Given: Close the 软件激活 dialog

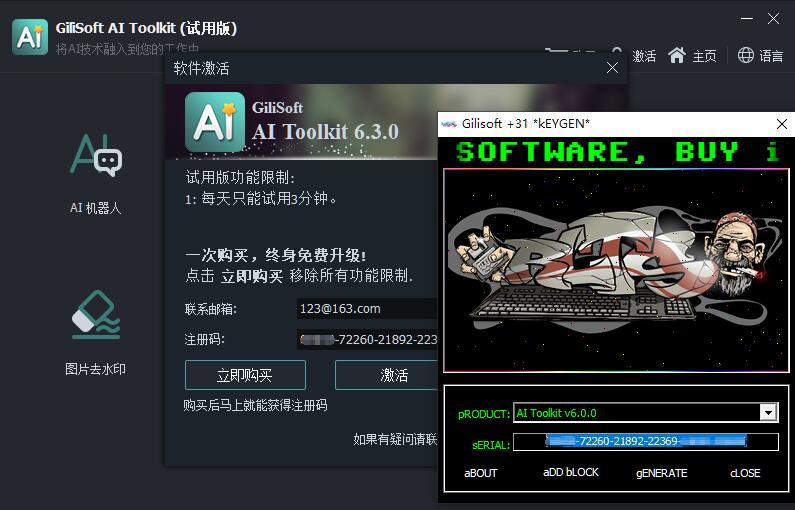Looking at the screenshot, I should [x=612, y=67].
